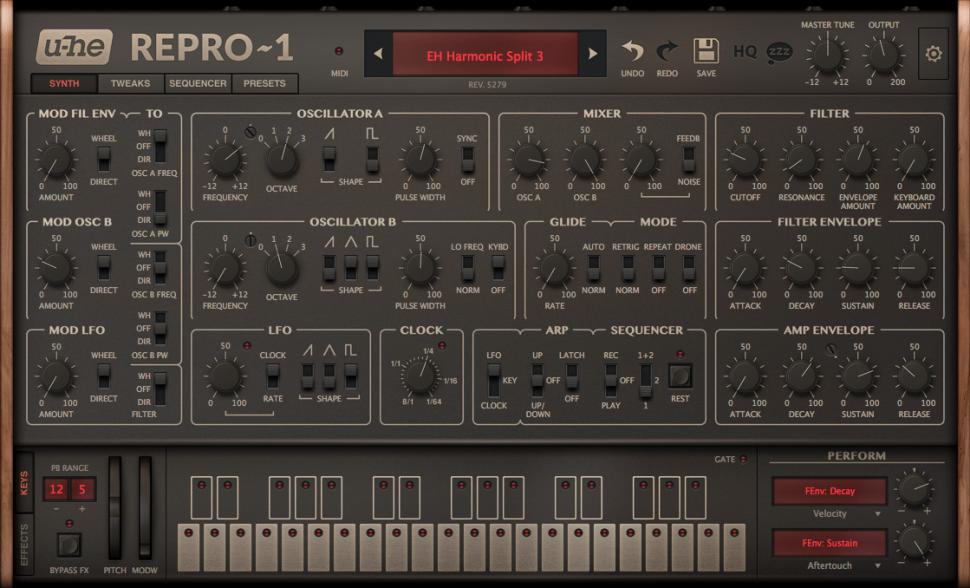
Task: Toggle HQ high quality mode
Action: pos(744,50)
